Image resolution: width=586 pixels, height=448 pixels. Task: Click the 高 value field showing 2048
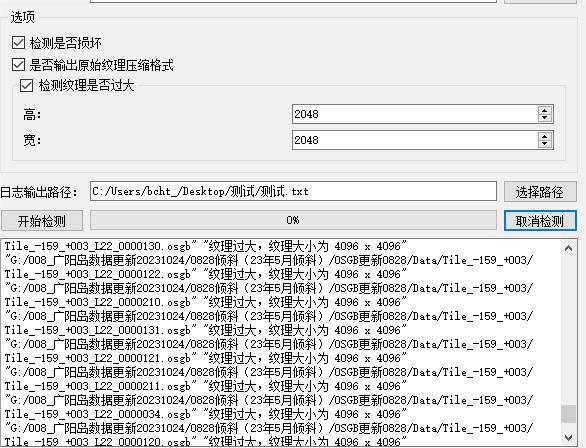[415, 114]
